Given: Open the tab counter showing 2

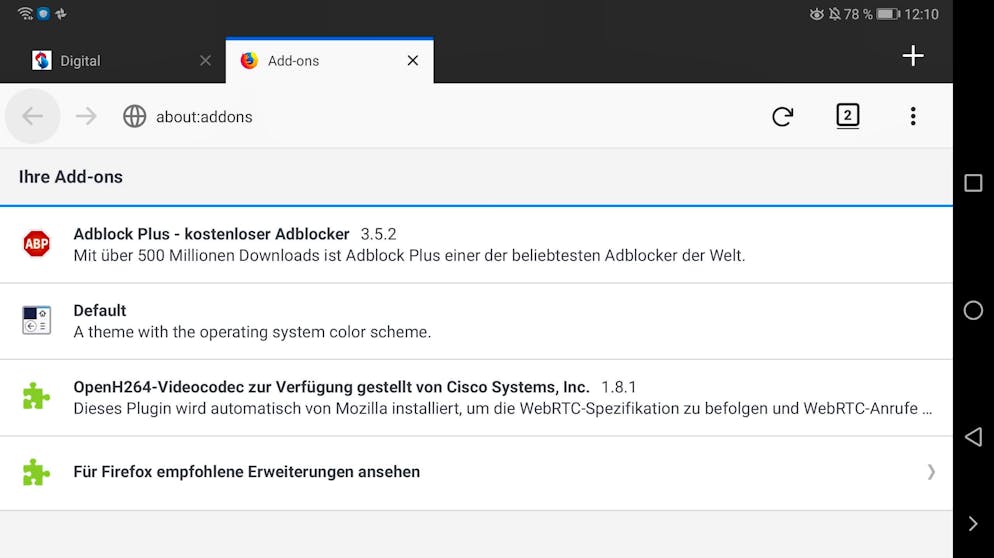Looking at the screenshot, I should point(847,116).
